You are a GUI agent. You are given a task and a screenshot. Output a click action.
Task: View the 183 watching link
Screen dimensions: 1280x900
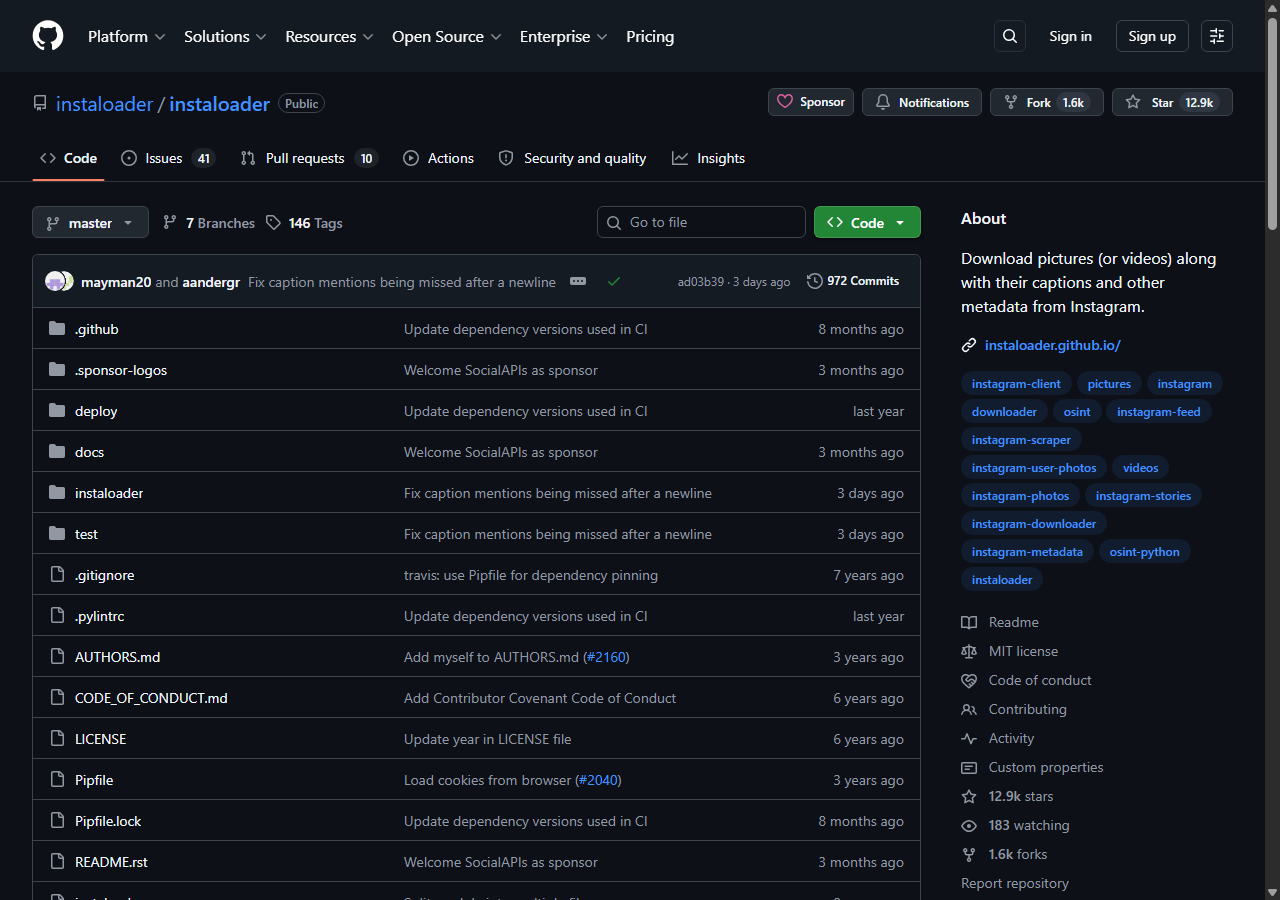click(1015, 825)
